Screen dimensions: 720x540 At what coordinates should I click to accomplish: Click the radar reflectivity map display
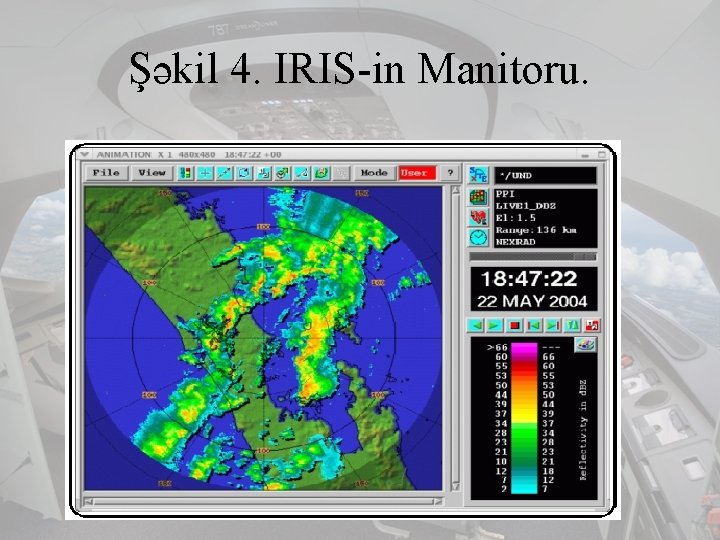(264, 338)
